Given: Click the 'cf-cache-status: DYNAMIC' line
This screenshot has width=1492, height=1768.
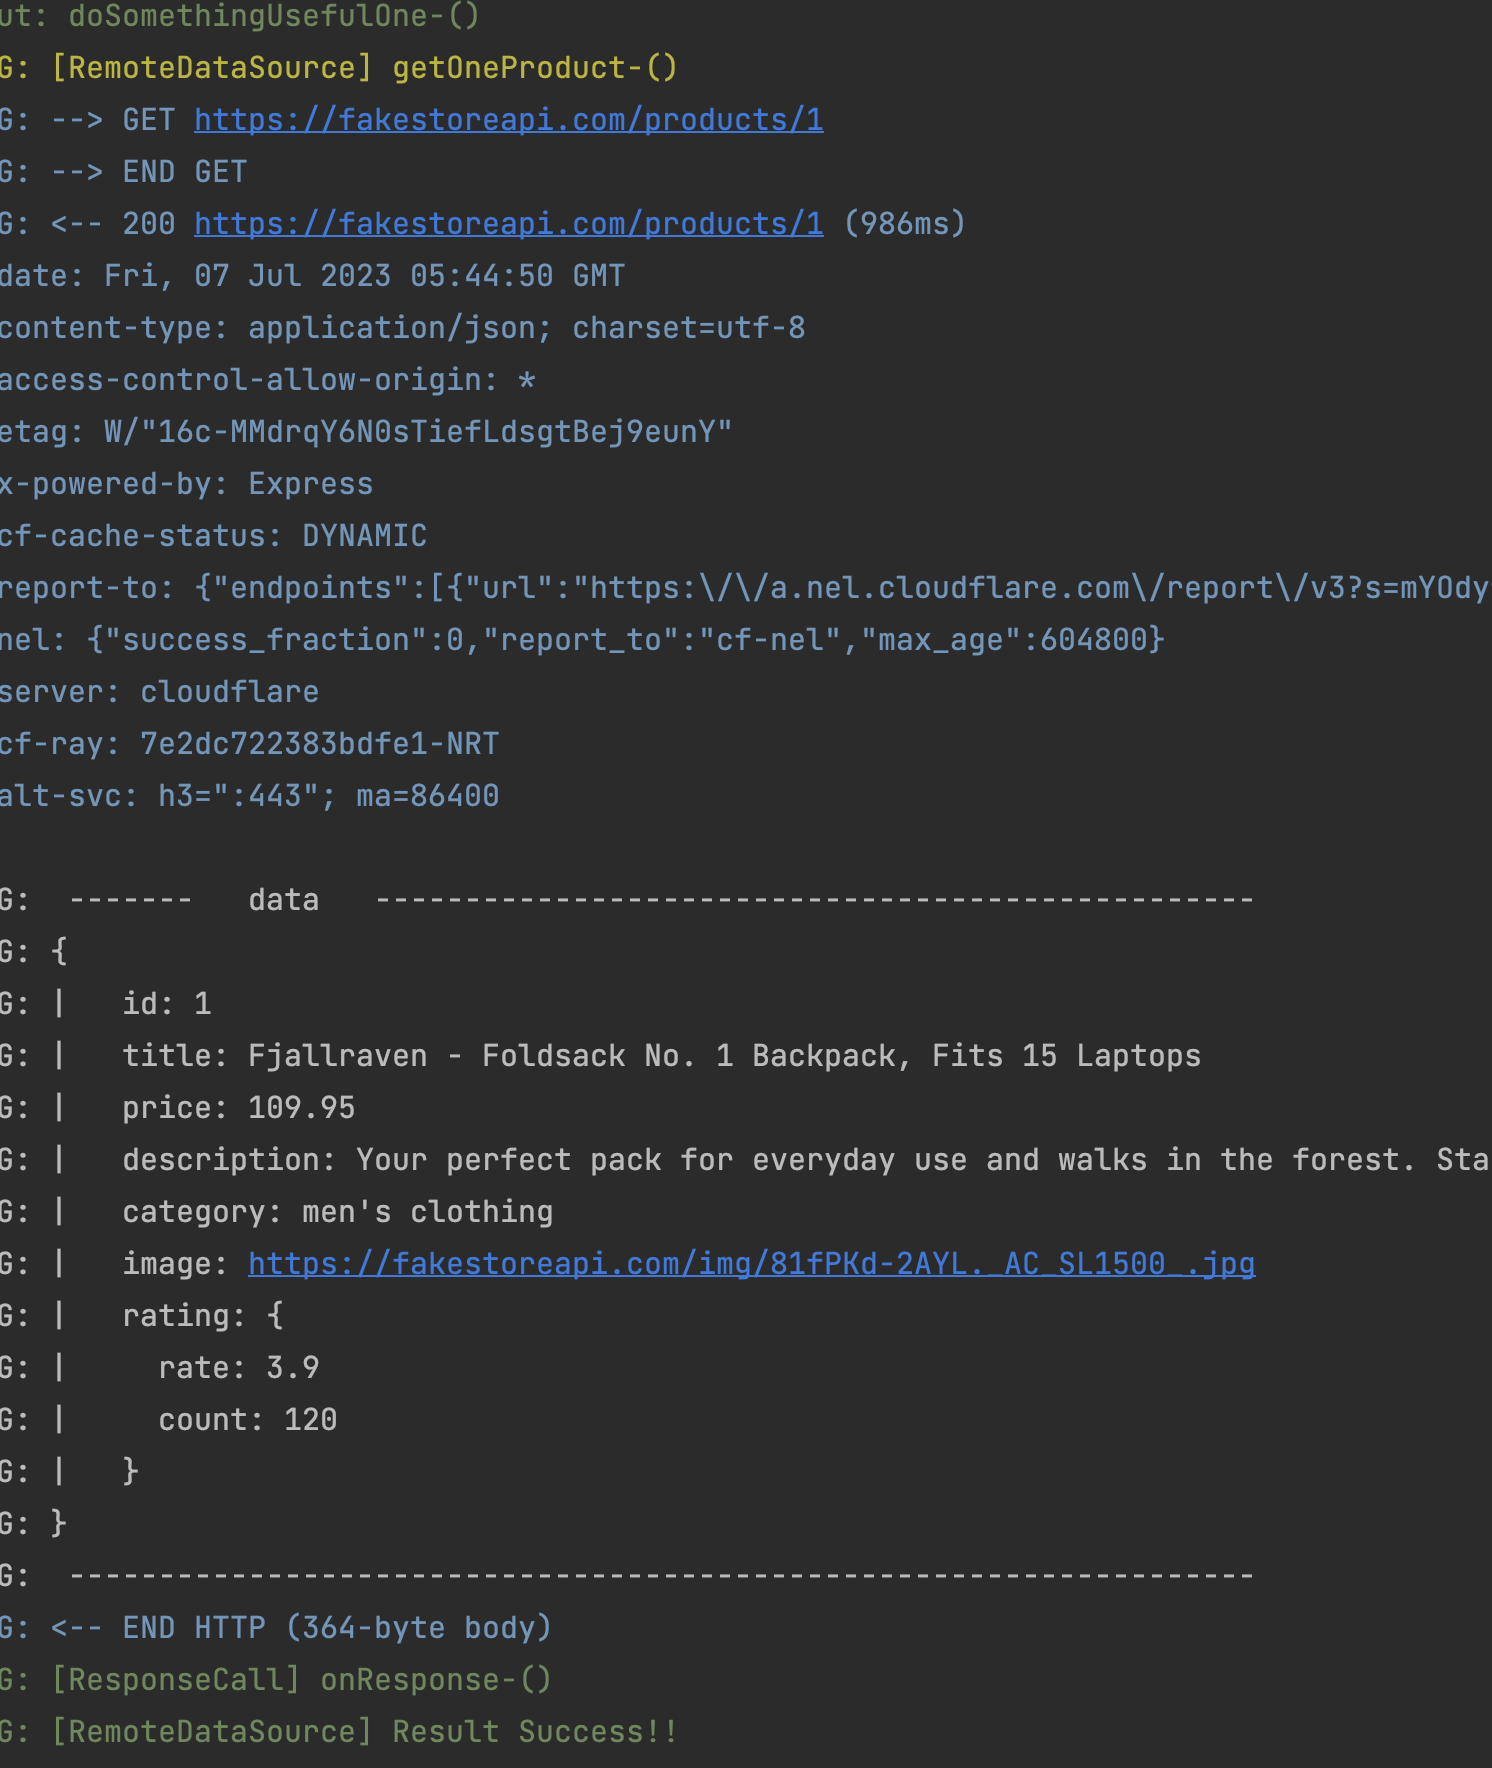Looking at the screenshot, I should (213, 536).
